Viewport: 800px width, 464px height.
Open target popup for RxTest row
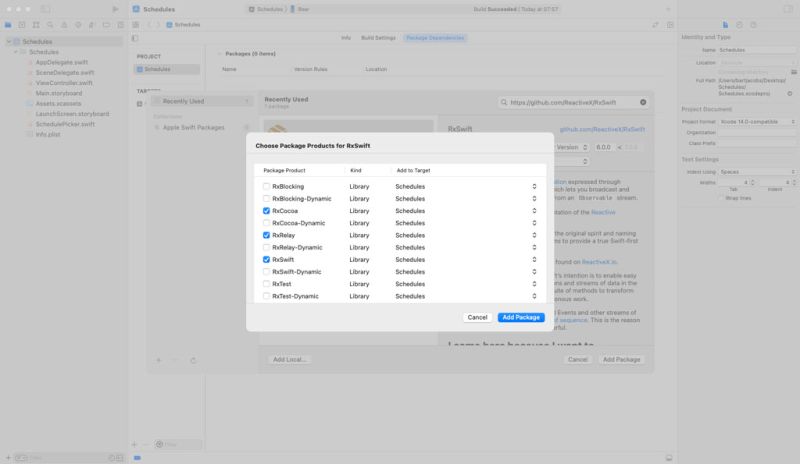pyautogui.click(x=534, y=284)
